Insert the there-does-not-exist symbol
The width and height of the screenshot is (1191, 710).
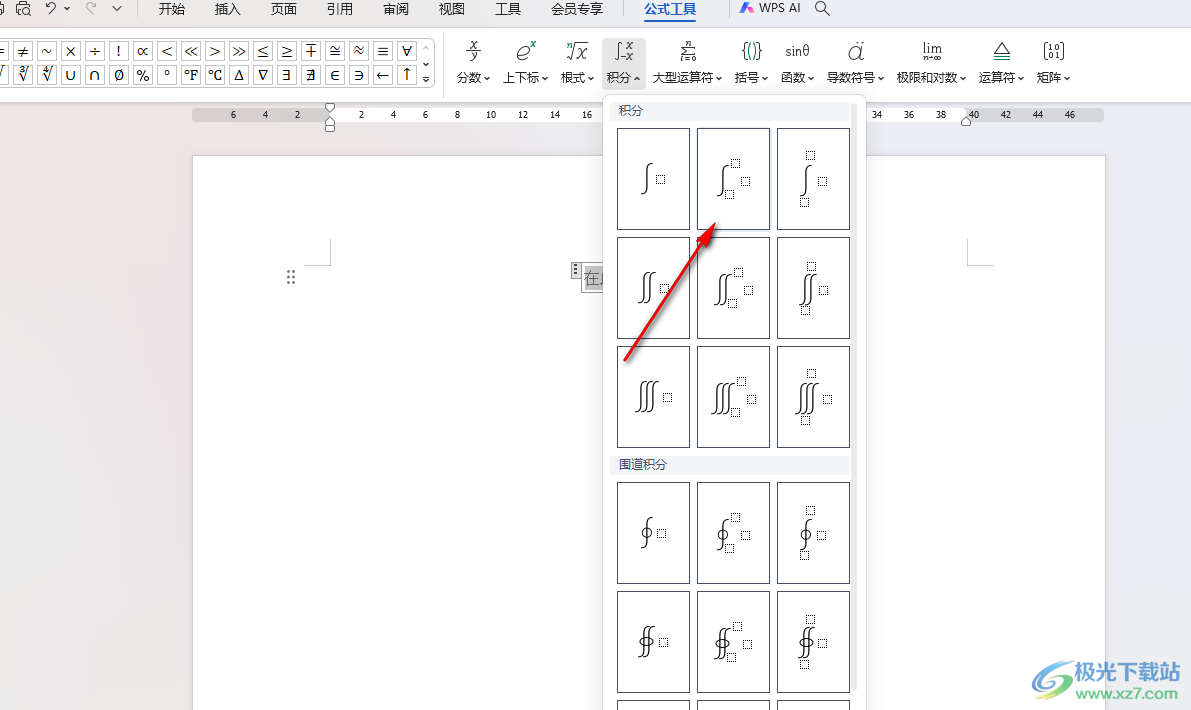[311, 74]
